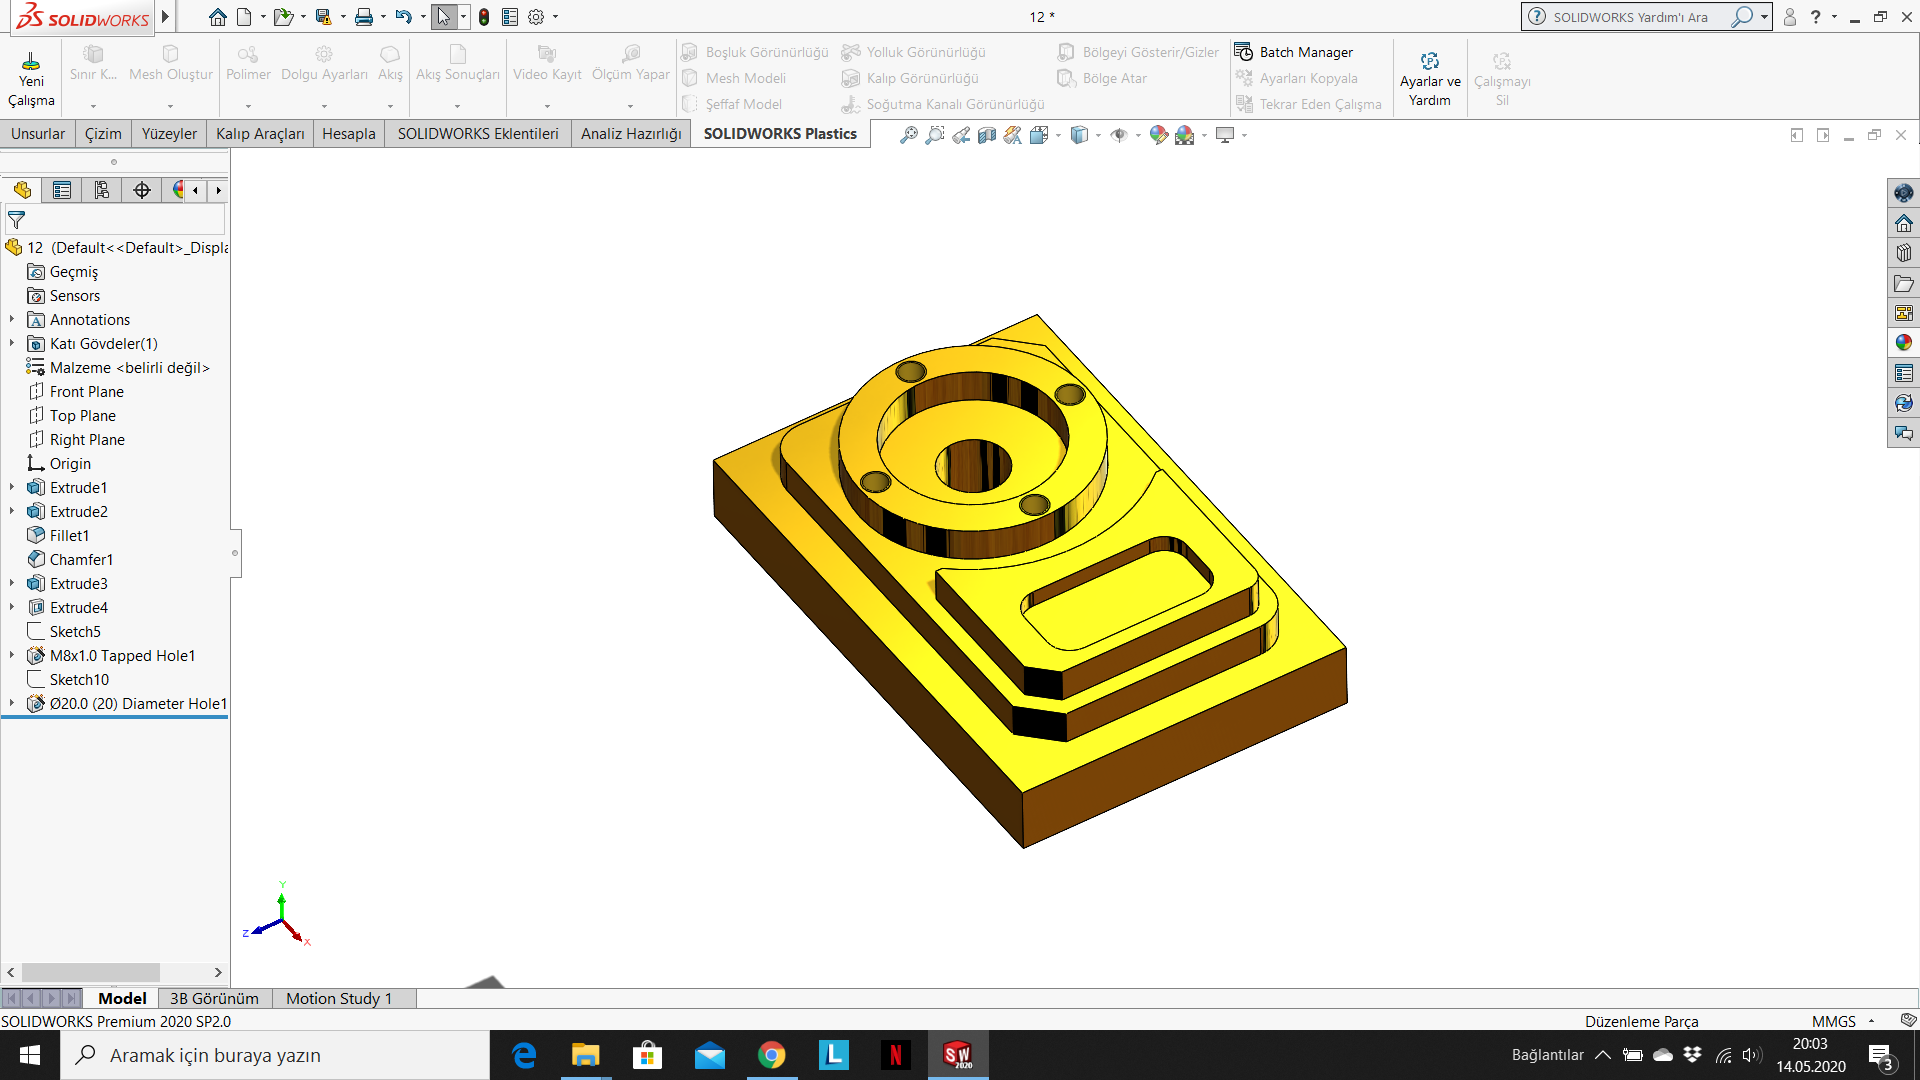Select the Section View icon
This screenshot has width=1920, height=1080.
[987, 135]
